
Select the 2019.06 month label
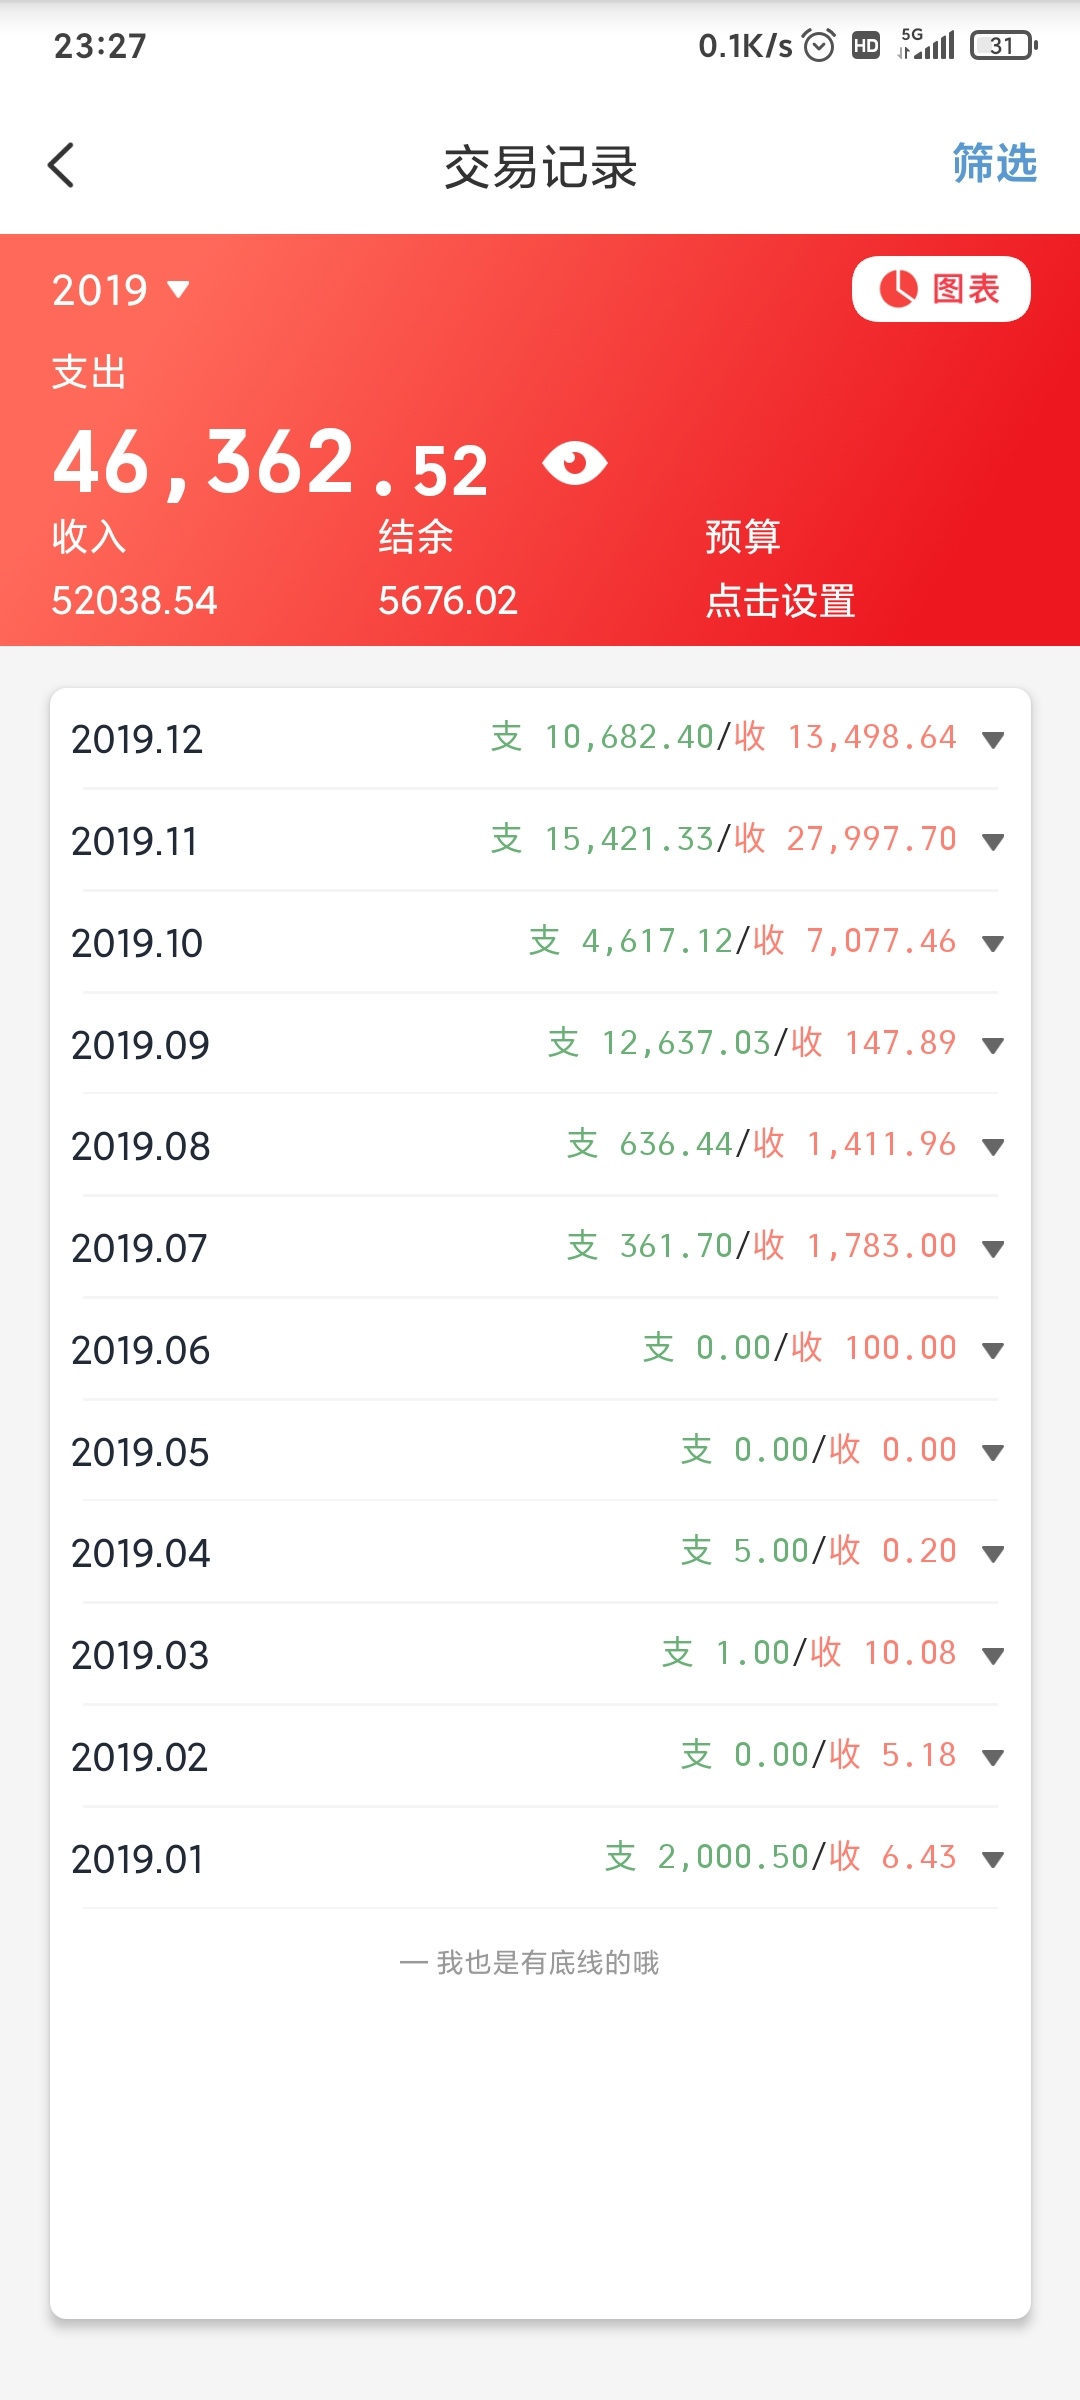point(140,1351)
